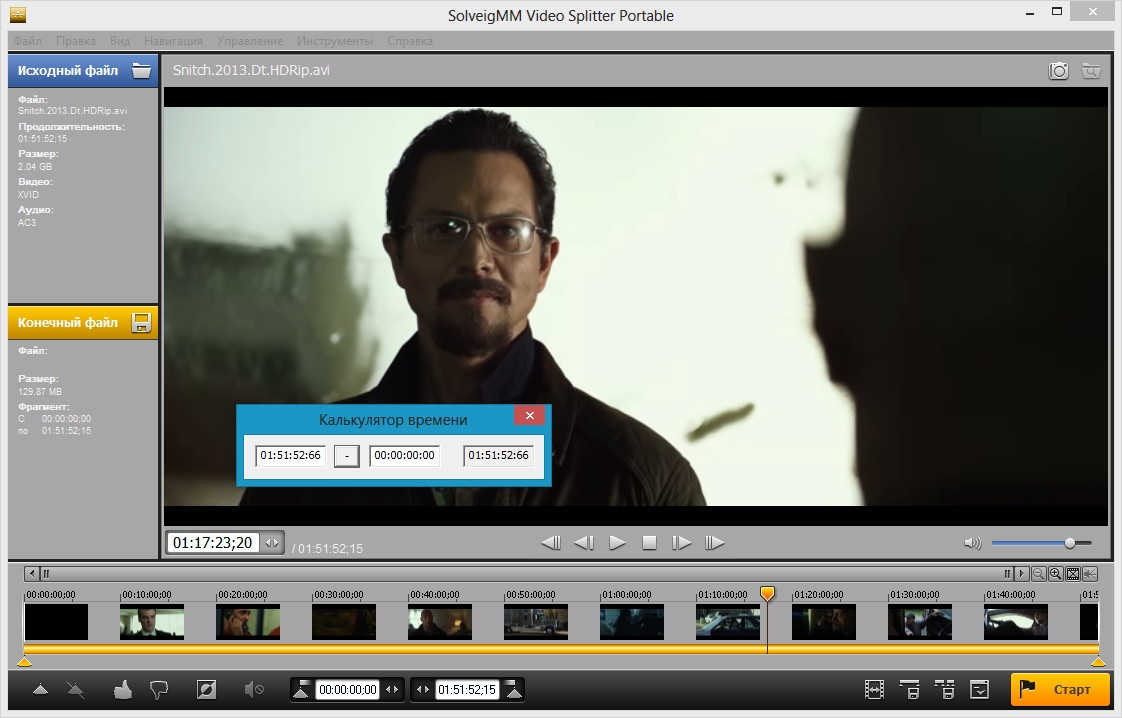Zoom out the timeline

(x=1038, y=574)
